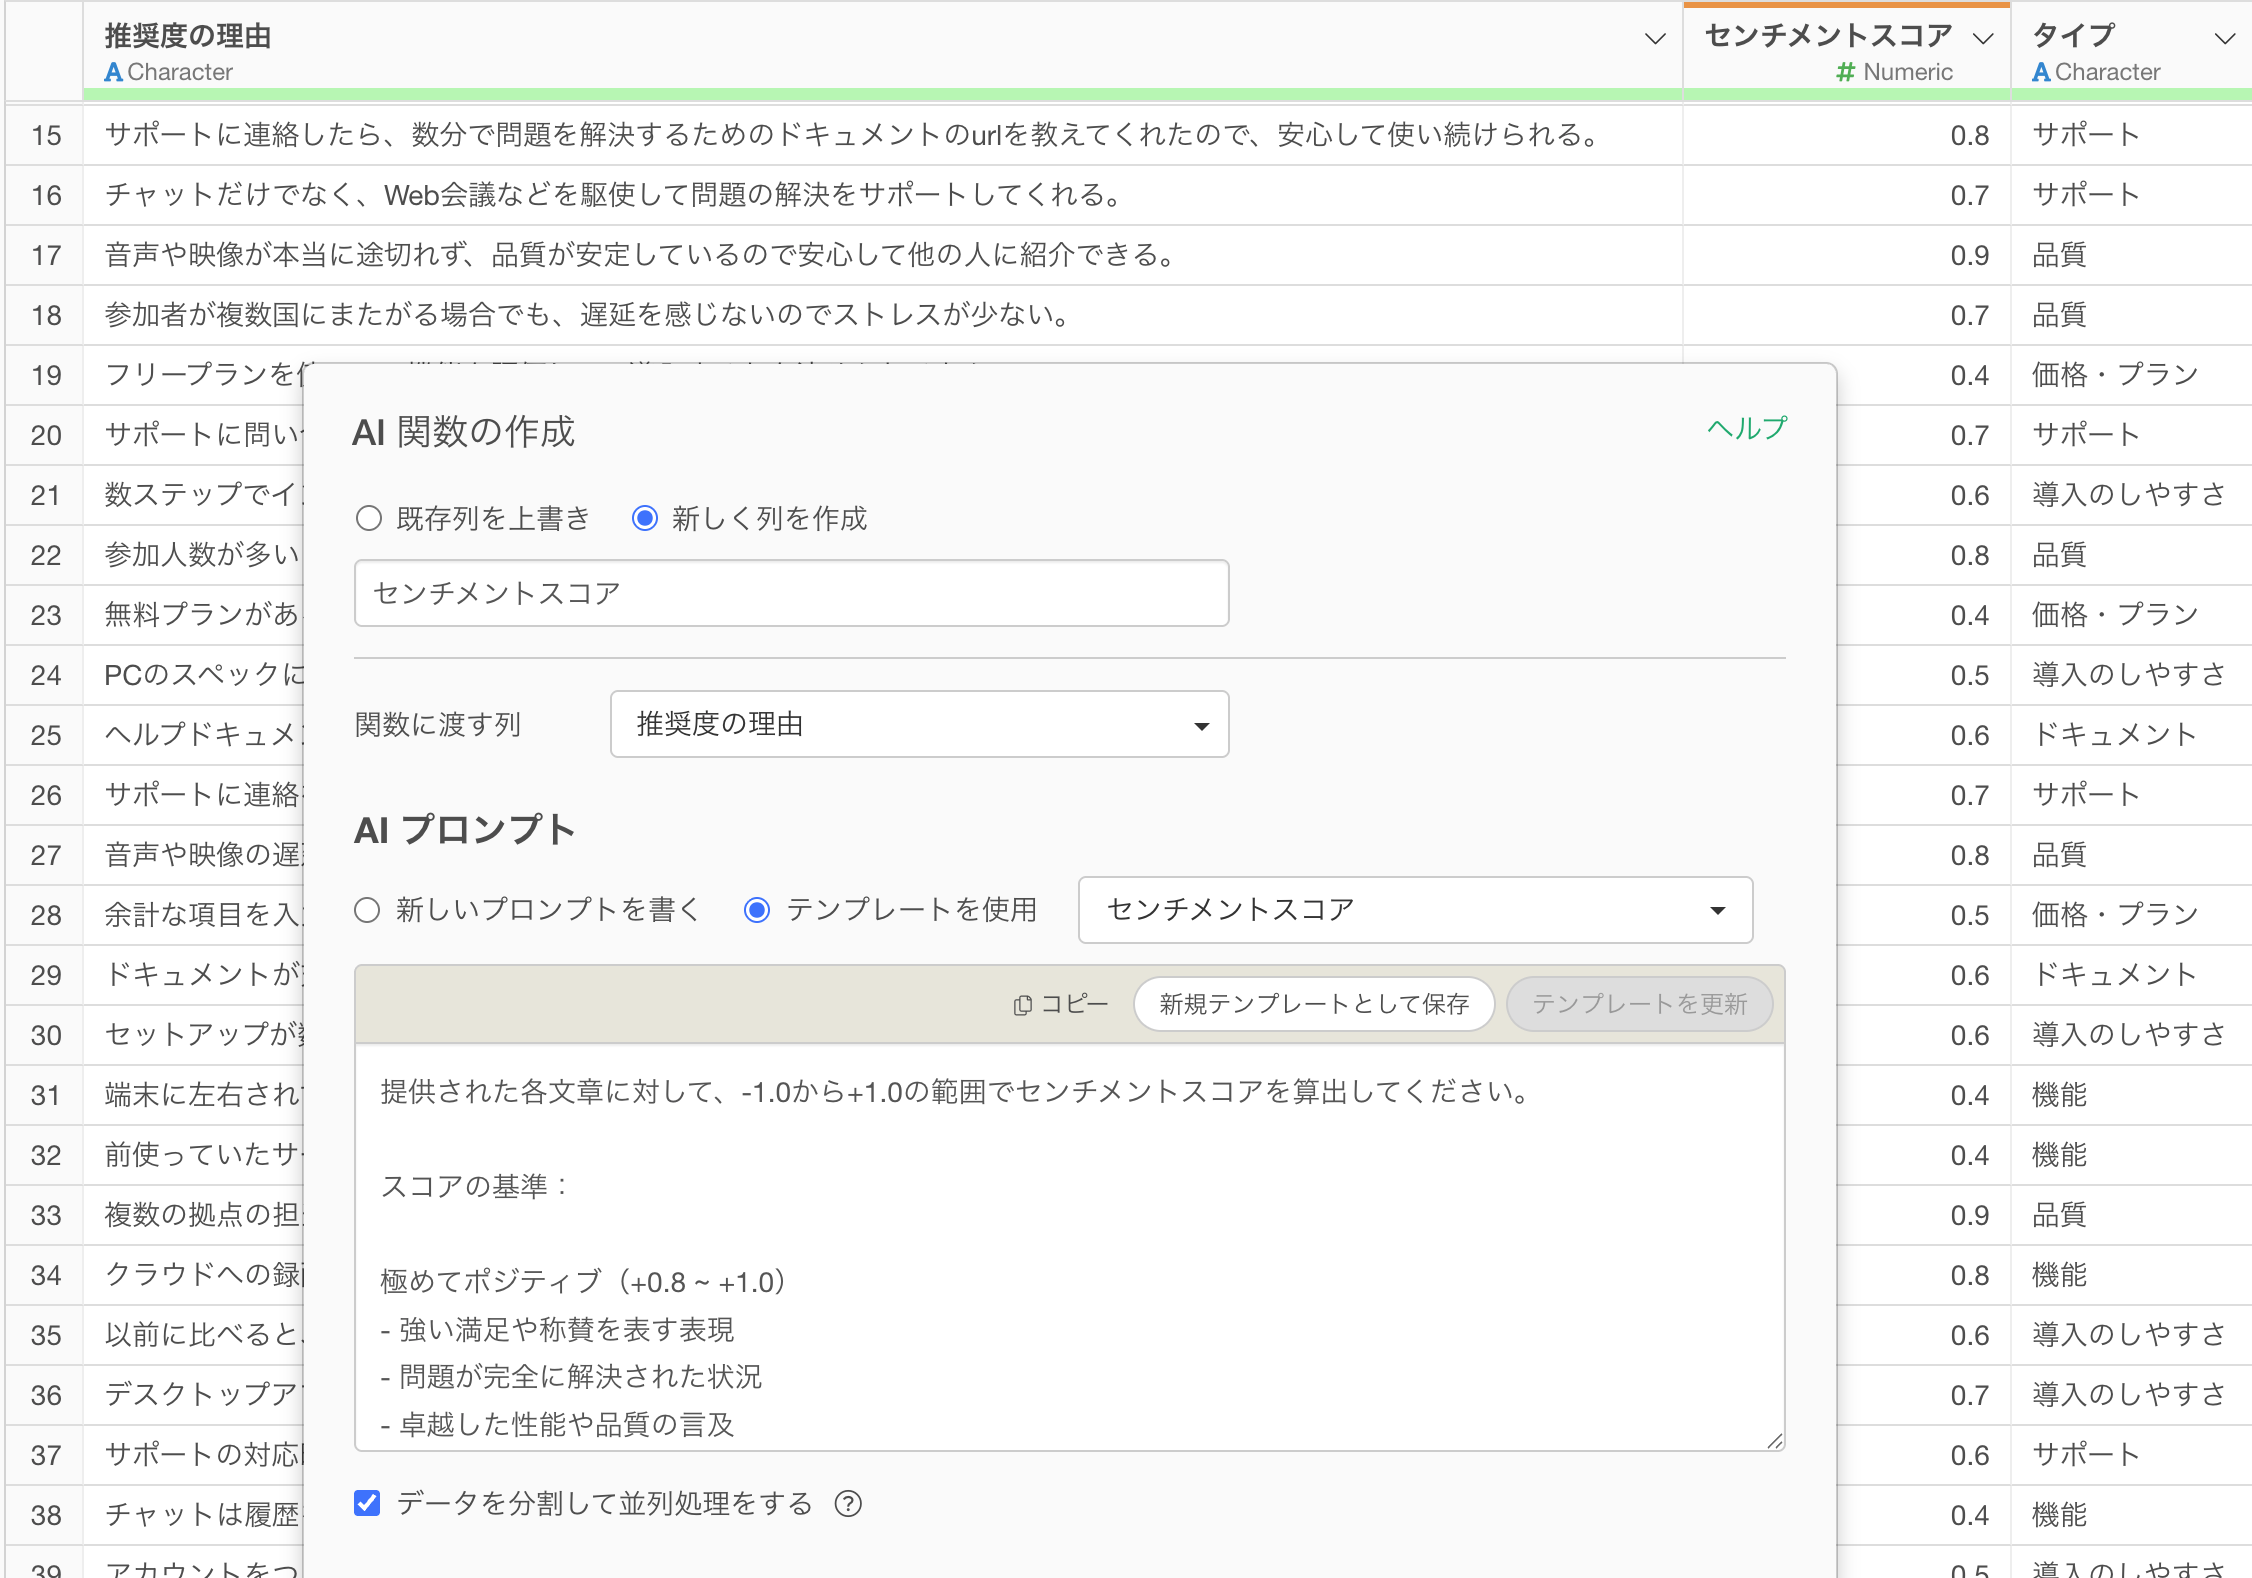Click the help question-mark icon beside parallel processing
The image size is (2252, 1578).
tap(848, 1504)
